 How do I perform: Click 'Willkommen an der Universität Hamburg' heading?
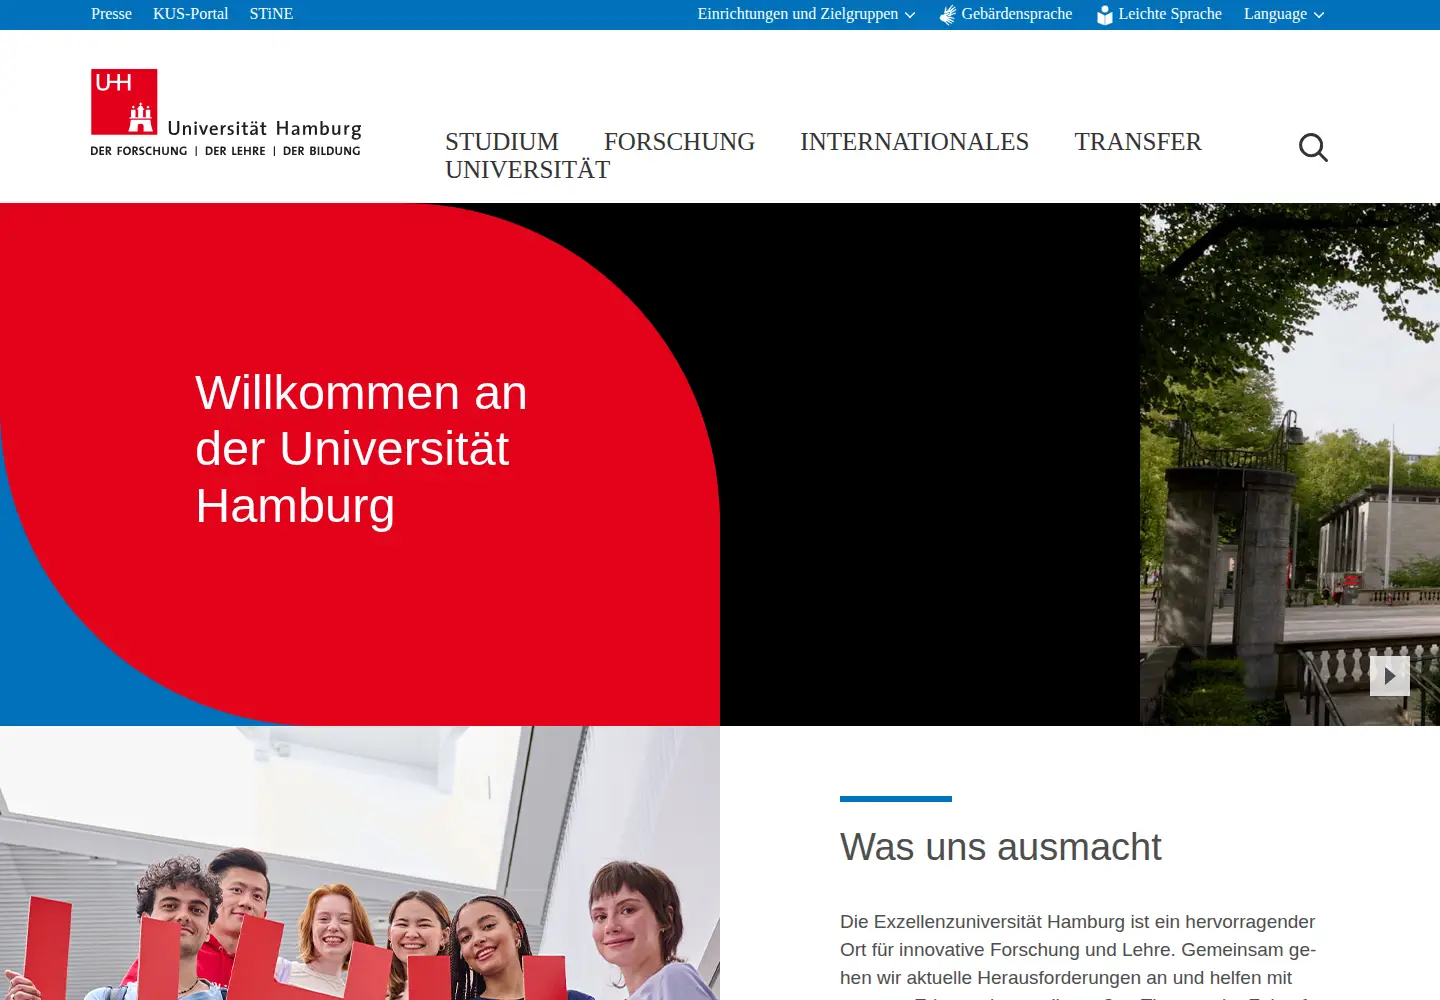pyautogui.click(x=361, y=449)
